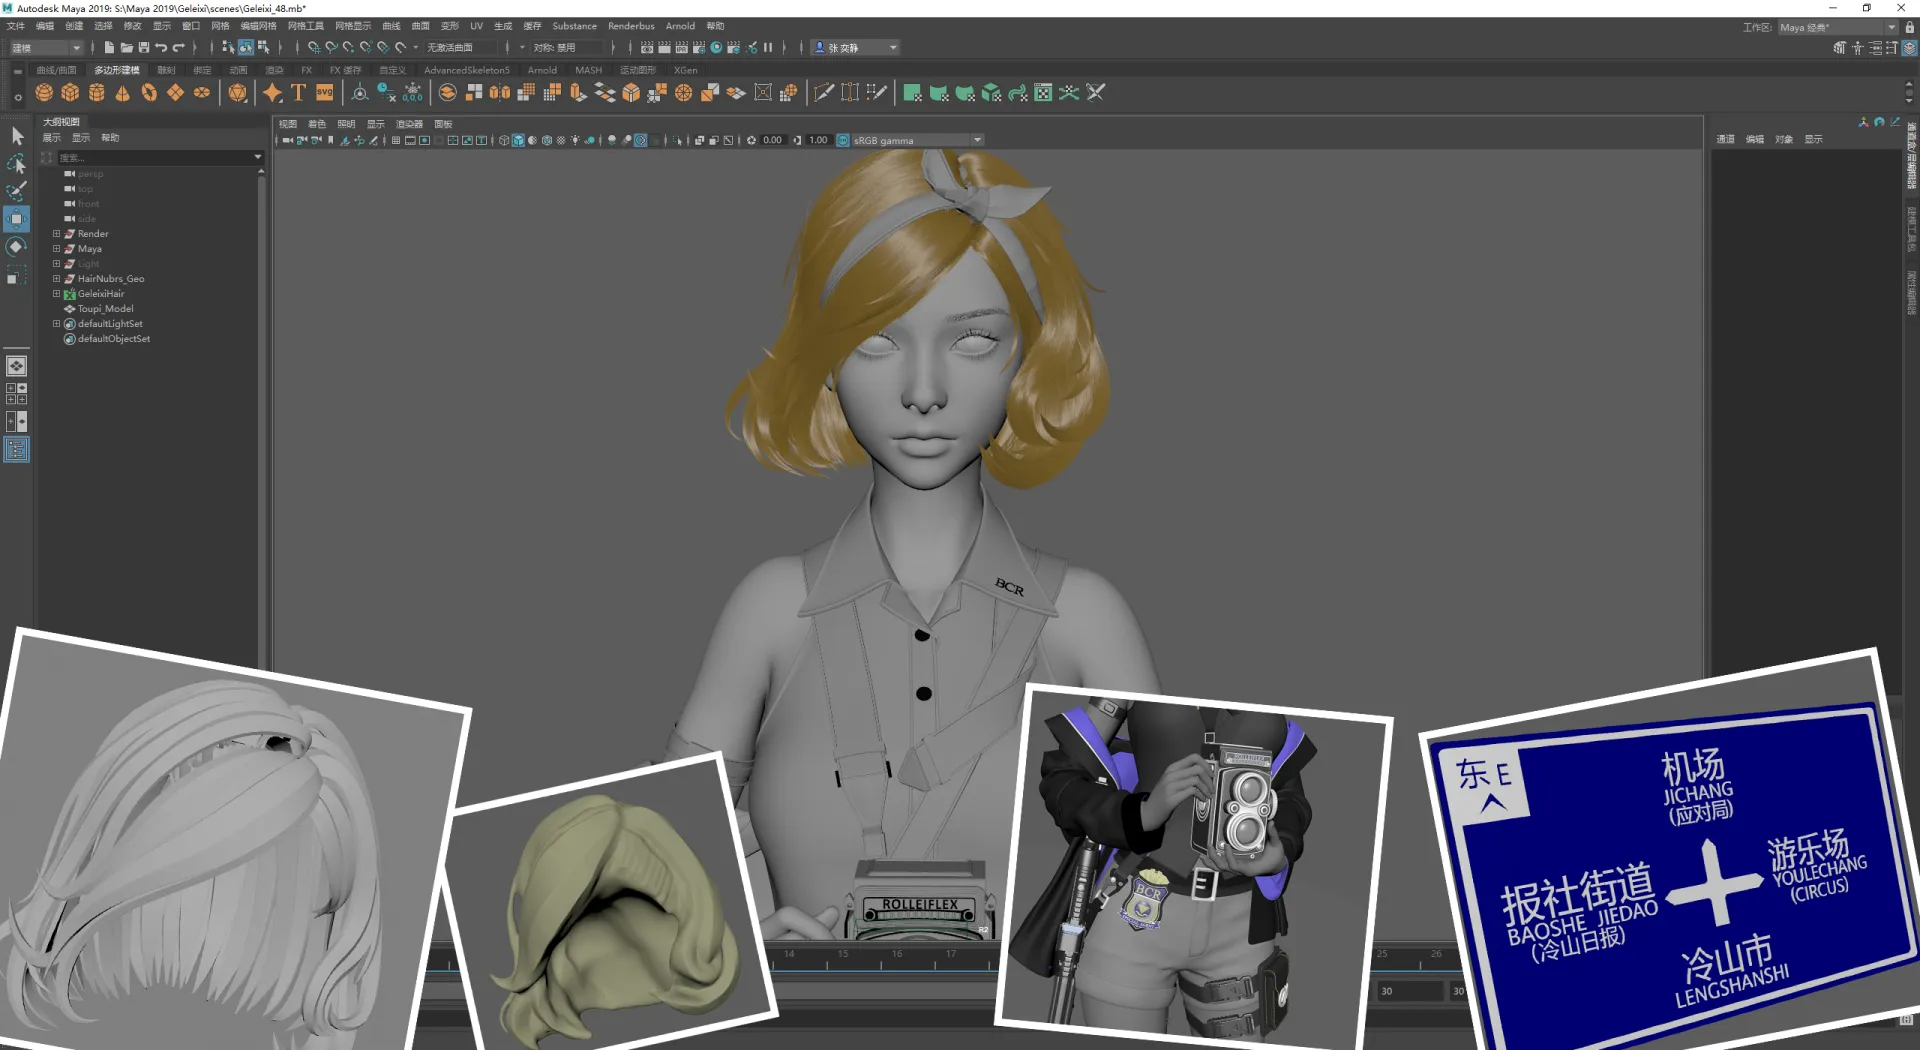Activate the Paint selection tool
The image size is (1920, 1050).
click(x=17, y=190)
